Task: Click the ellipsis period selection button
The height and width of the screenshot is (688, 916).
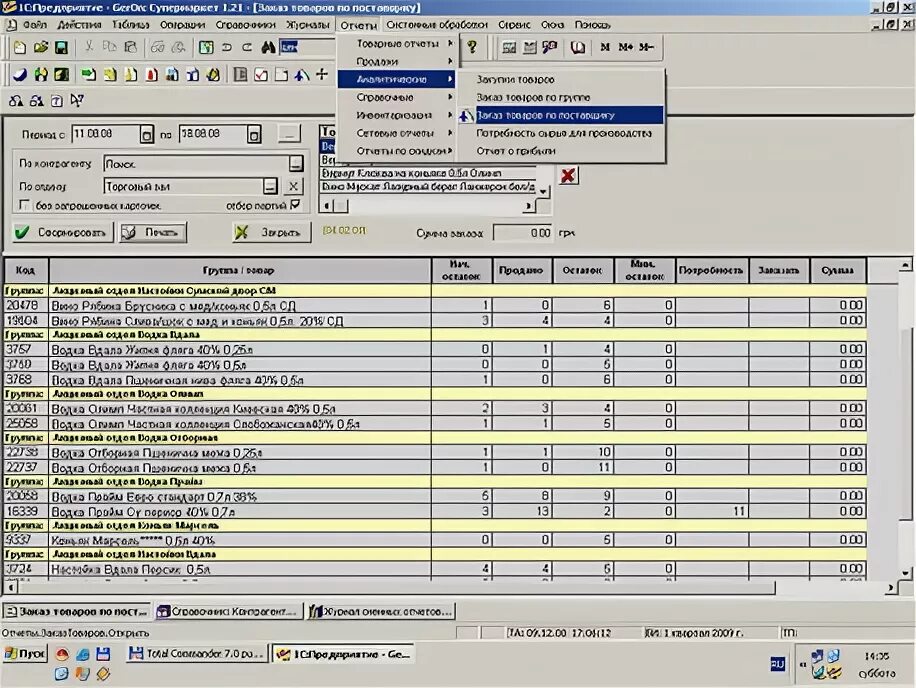Action: 289,134
